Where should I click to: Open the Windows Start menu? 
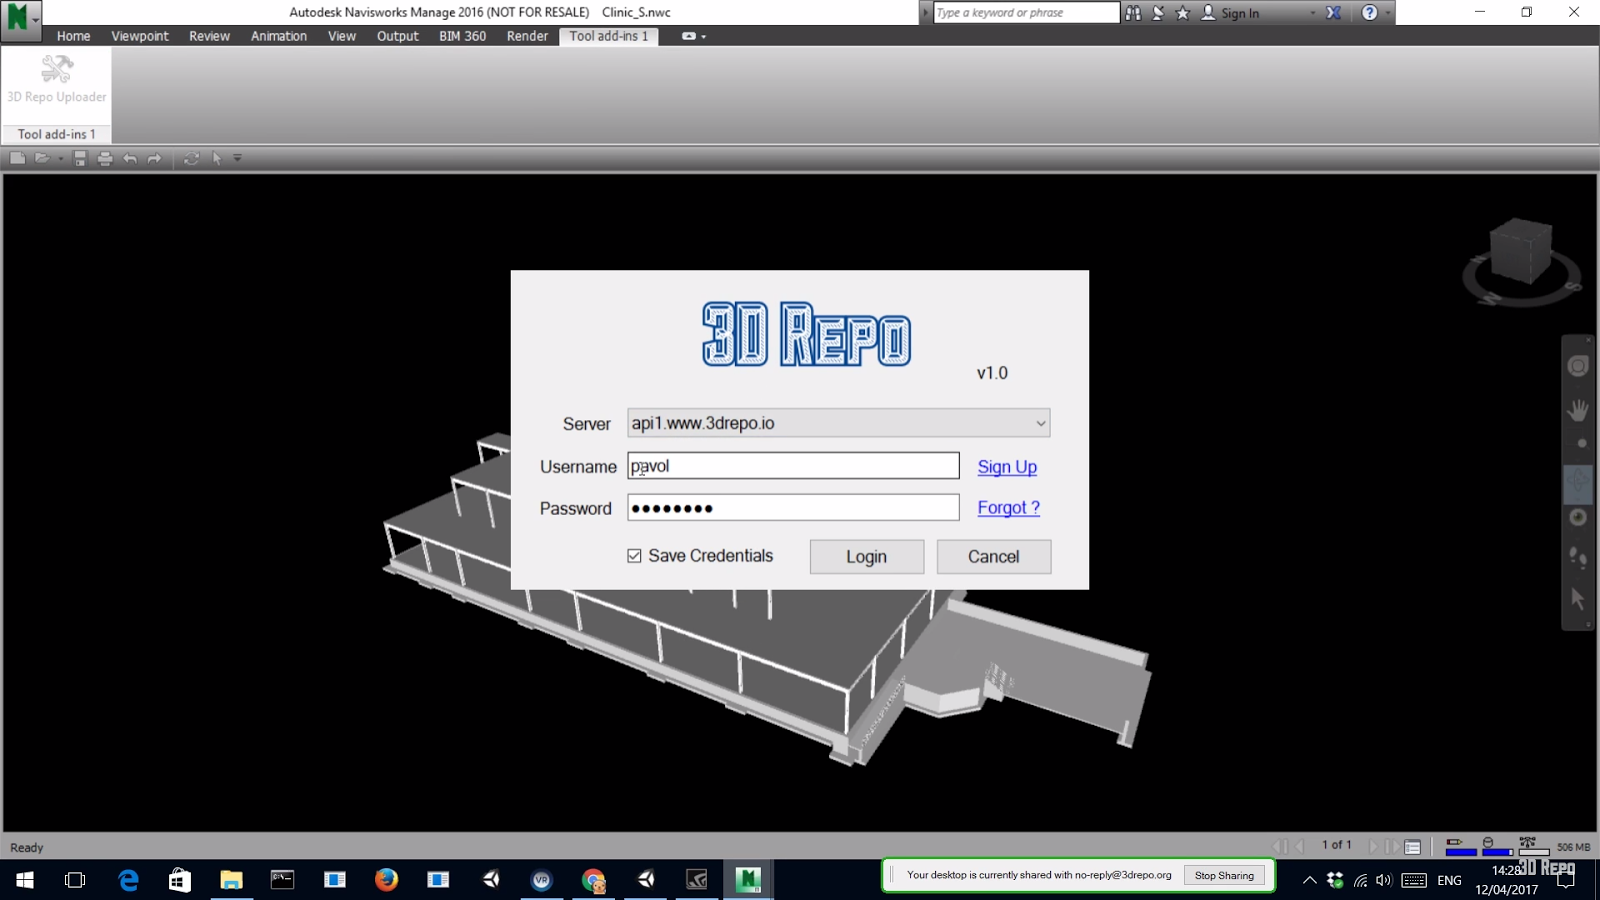pyautogui.click(x=25, y=880)
